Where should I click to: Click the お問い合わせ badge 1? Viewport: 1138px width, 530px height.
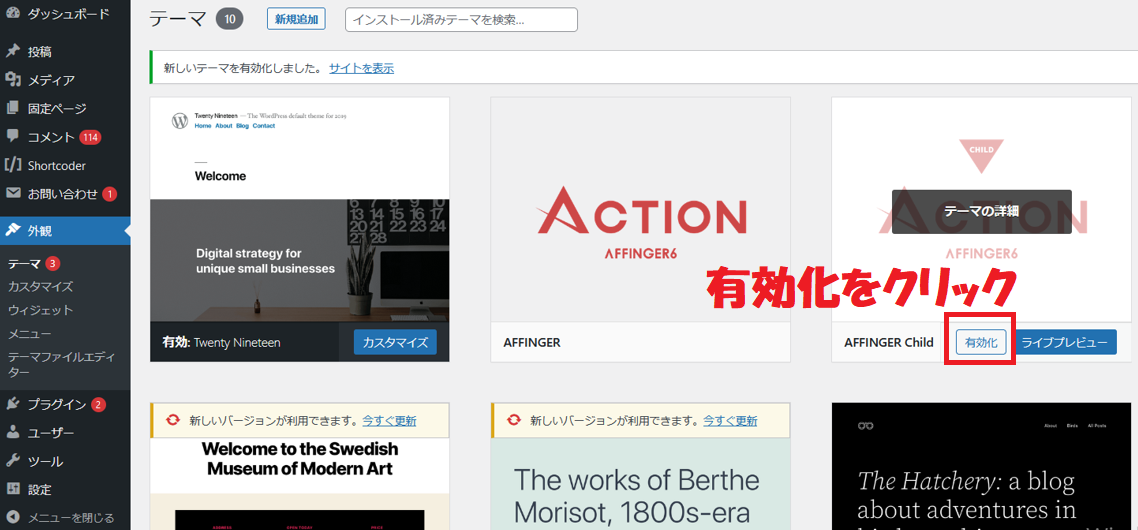point(109,194)
